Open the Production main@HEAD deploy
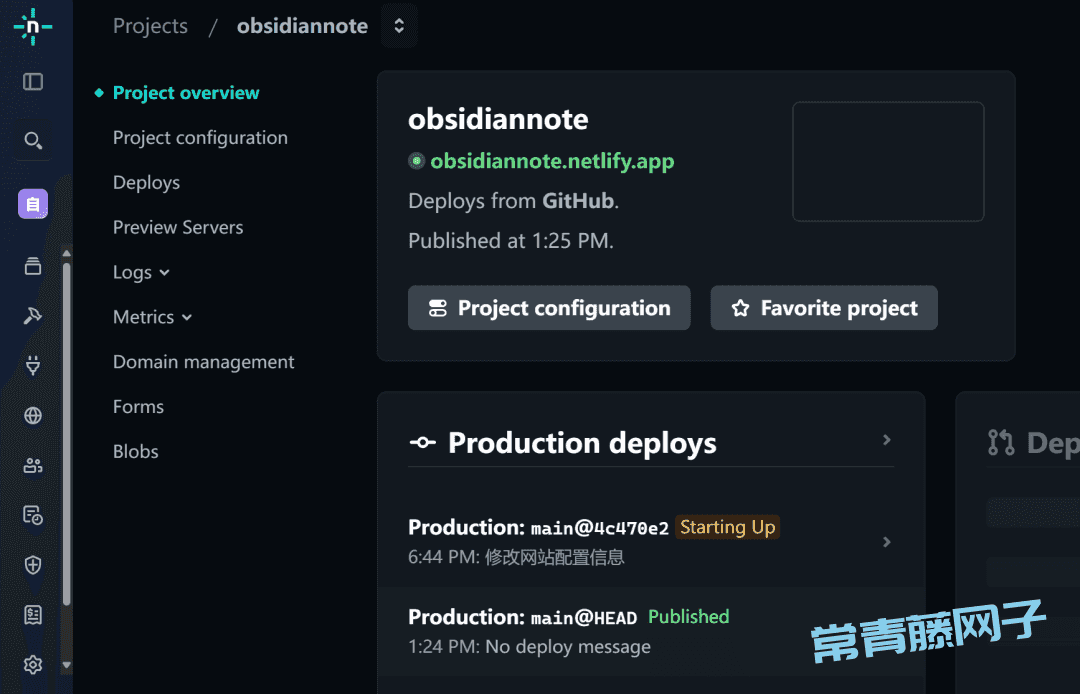 click(x=651, y=631)
